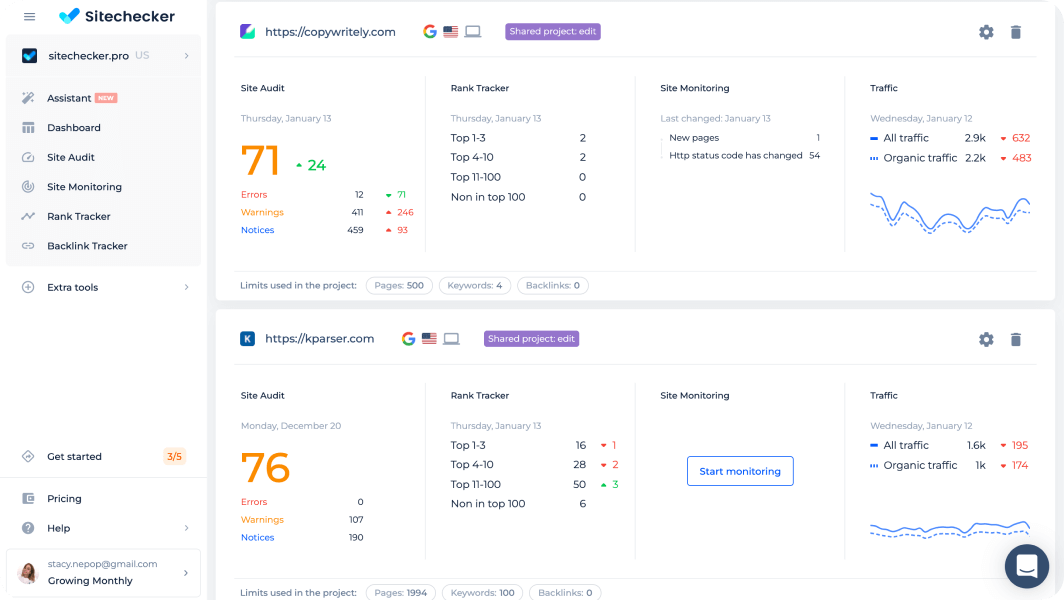Open Rank Tracker from the sidebar
This screenshot has height=600, width=1064.
(79, 217)
